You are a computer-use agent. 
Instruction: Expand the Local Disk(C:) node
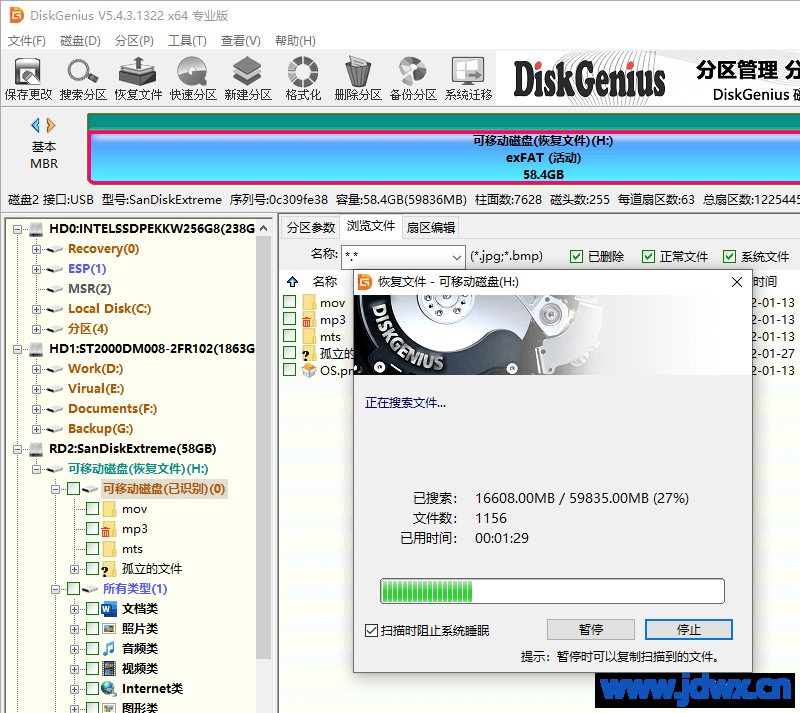[36, 309]
